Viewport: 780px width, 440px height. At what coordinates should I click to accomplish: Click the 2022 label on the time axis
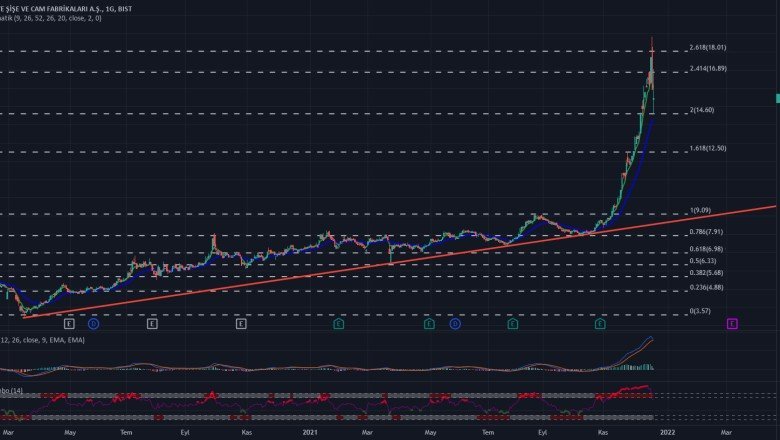click(668, 432)
